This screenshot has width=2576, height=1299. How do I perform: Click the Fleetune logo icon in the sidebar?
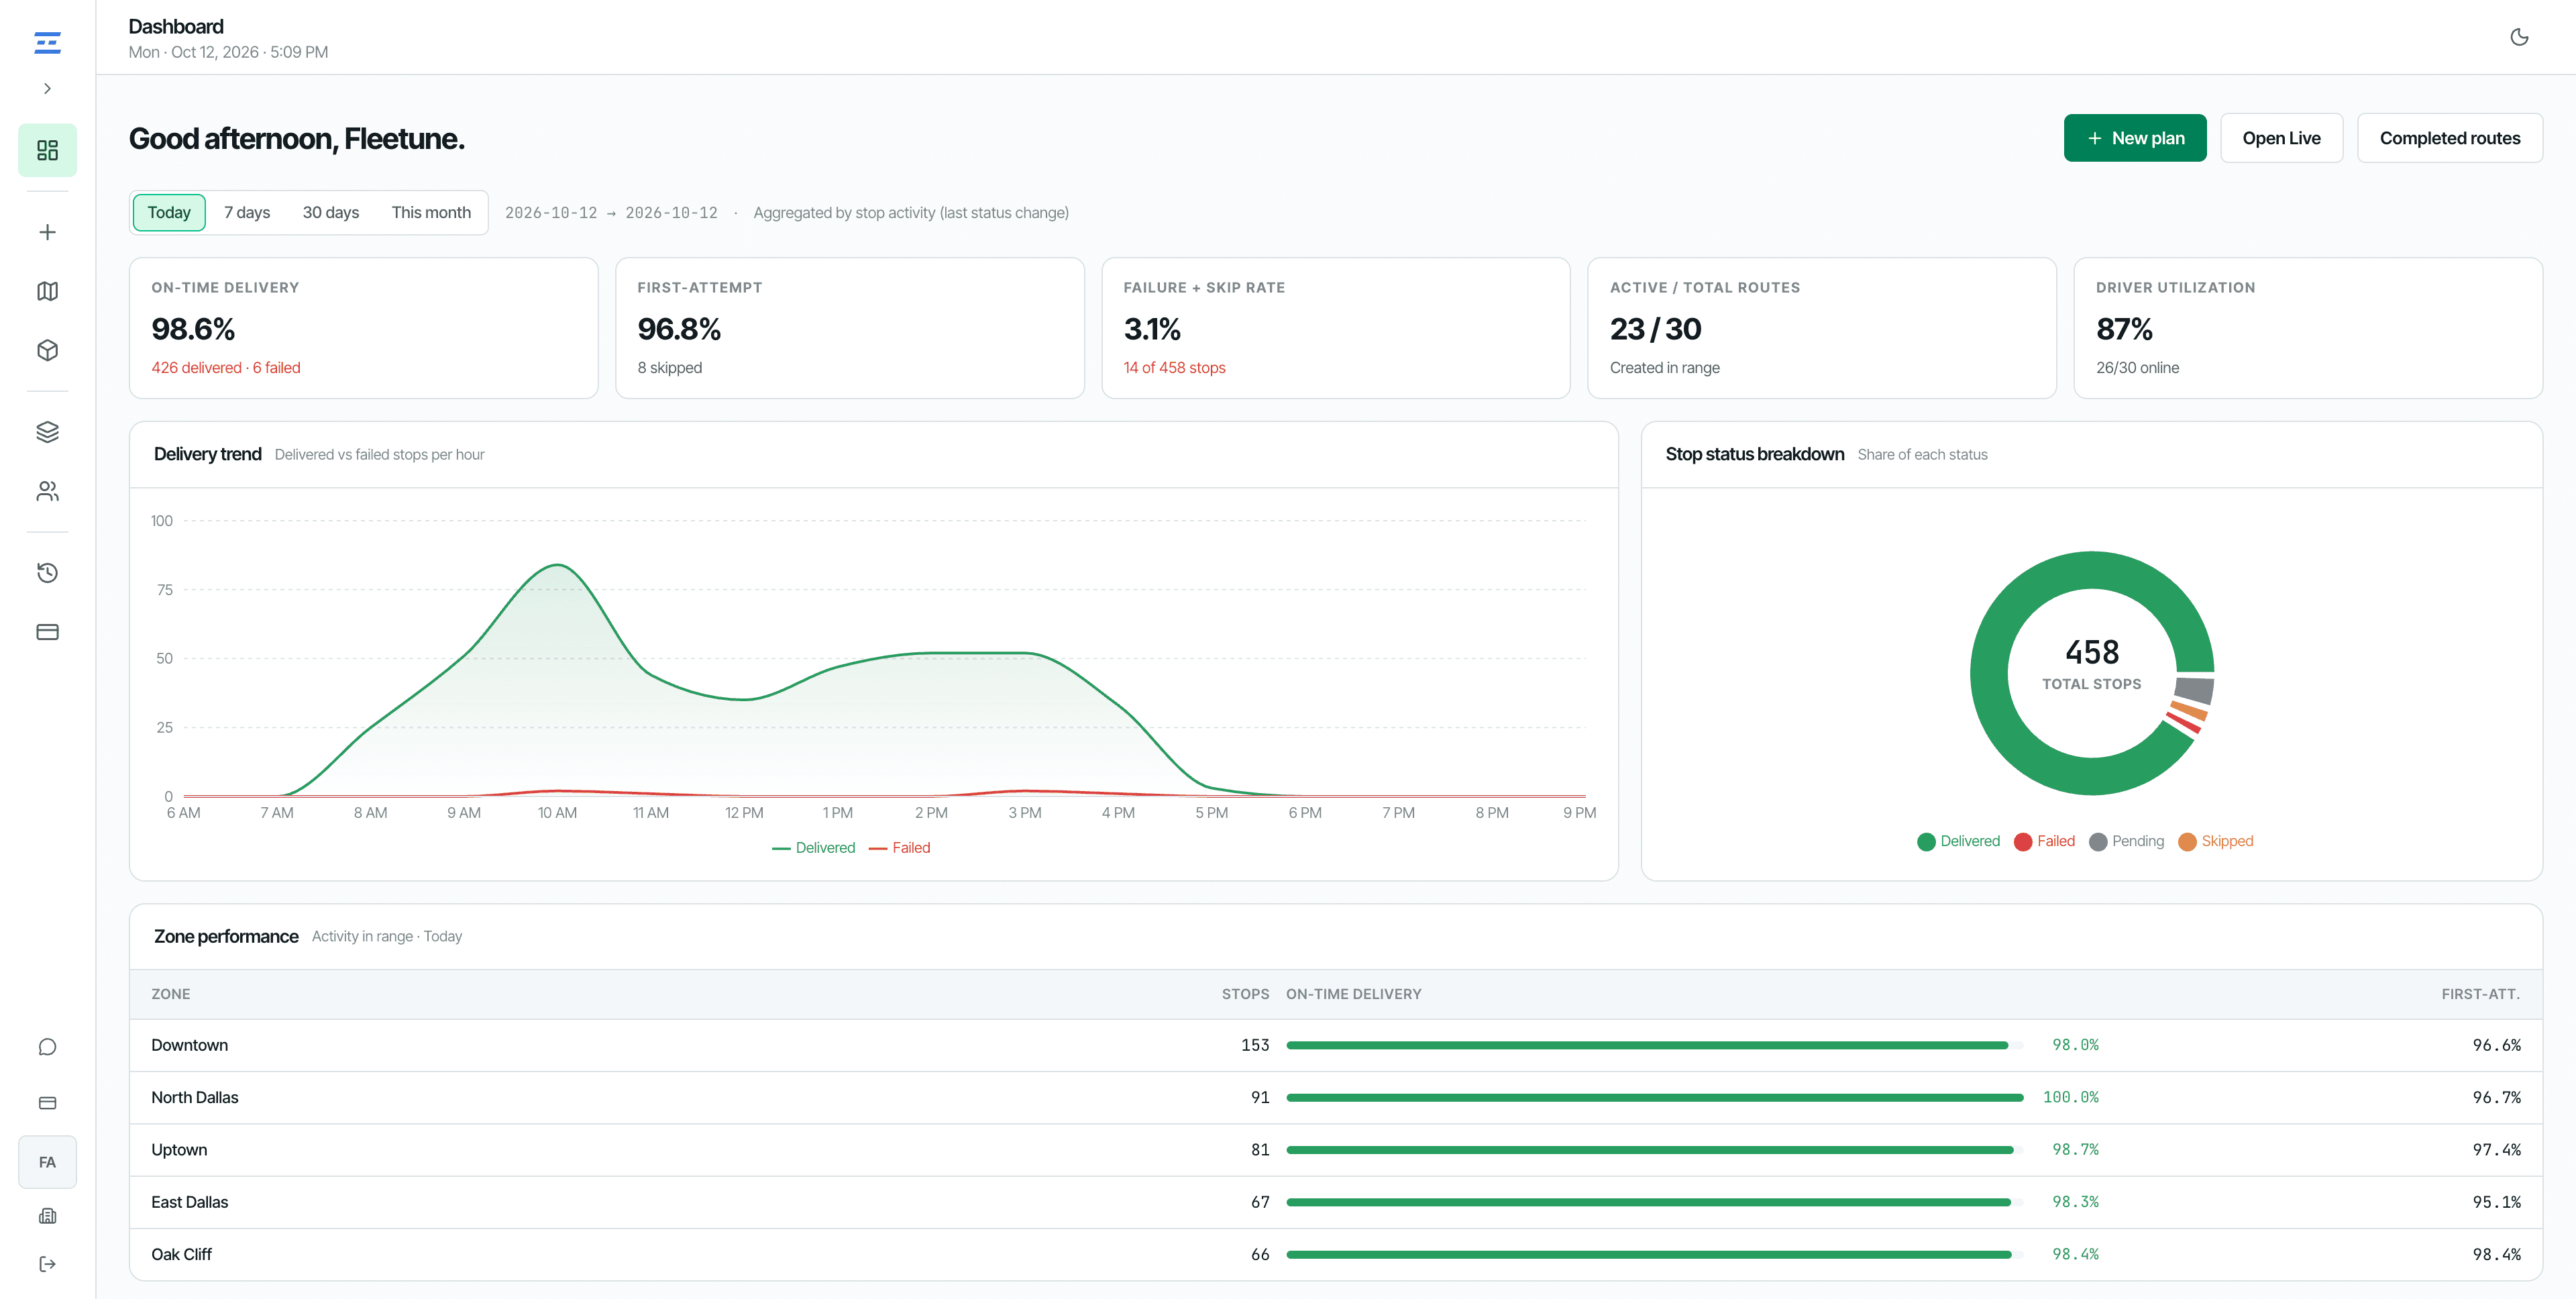click(x=47, y=42)
